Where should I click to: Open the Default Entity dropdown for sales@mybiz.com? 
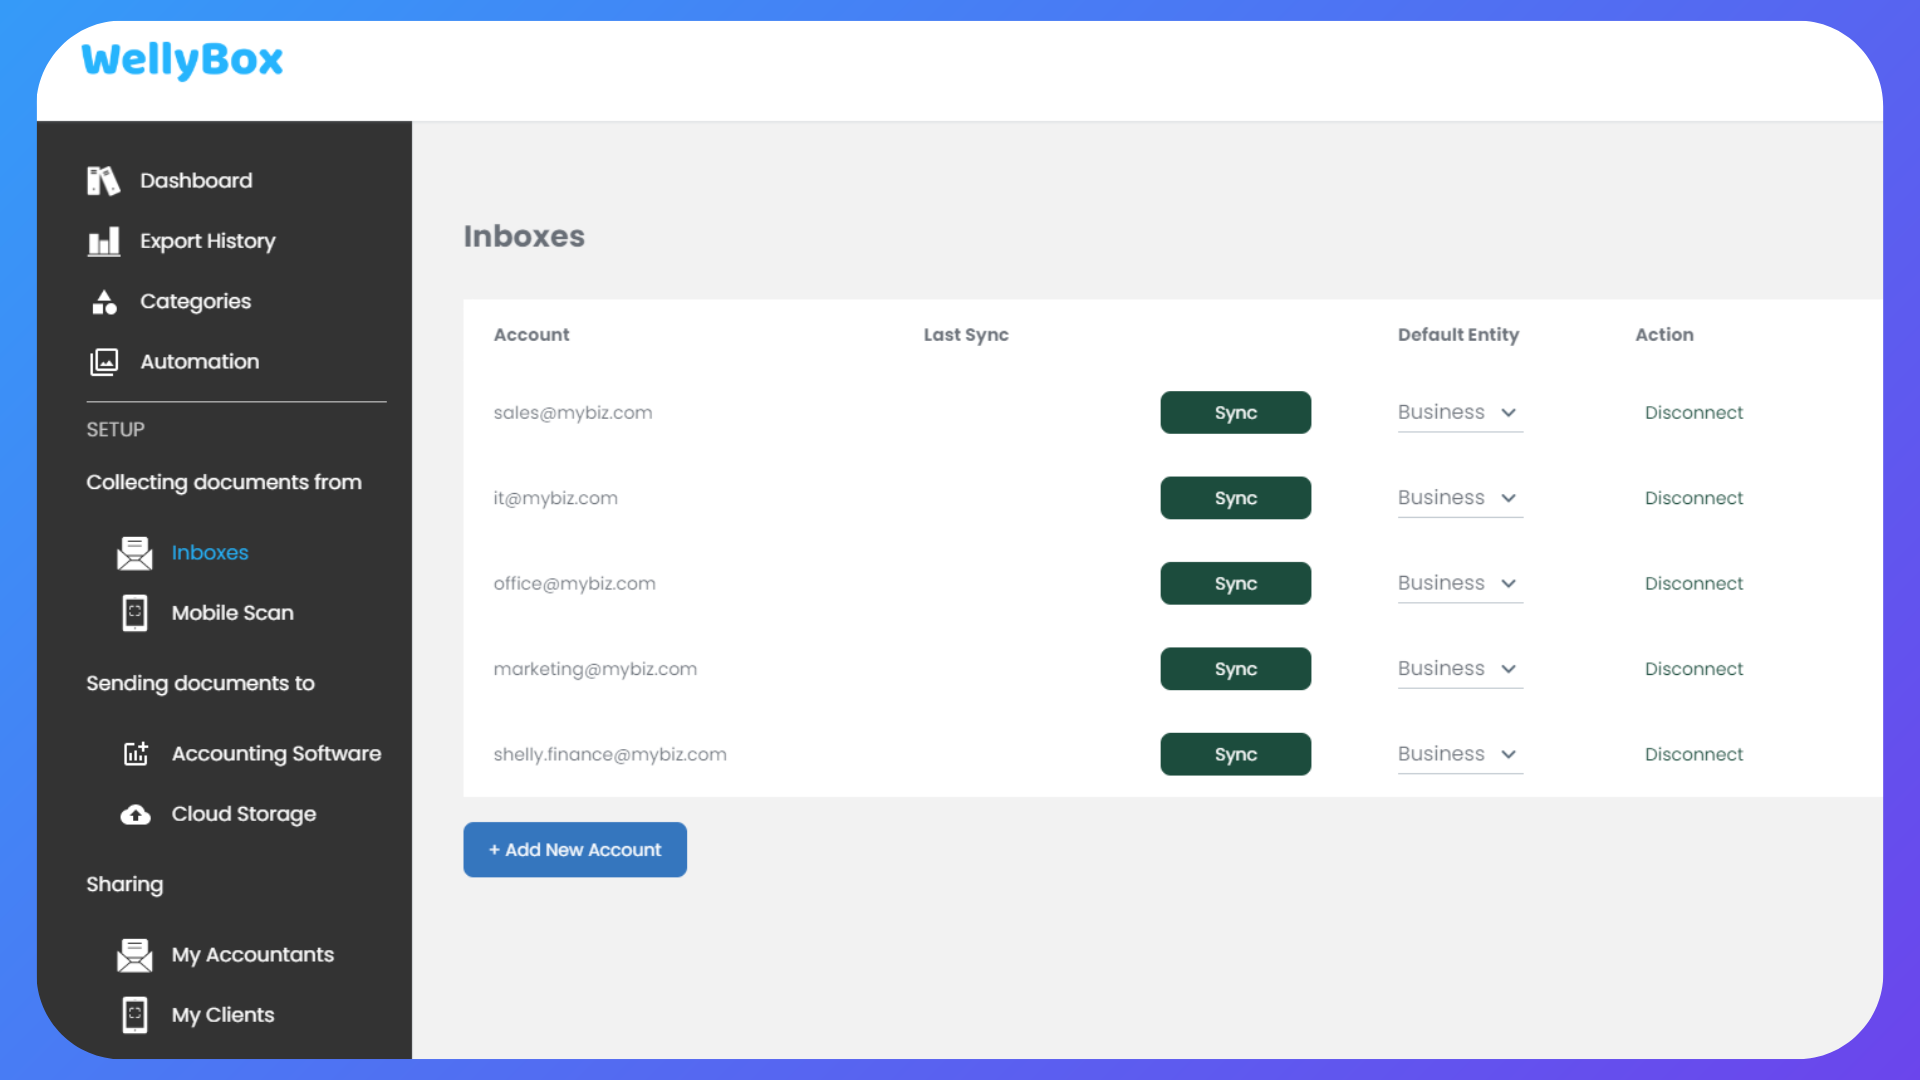pos(1459,412)
